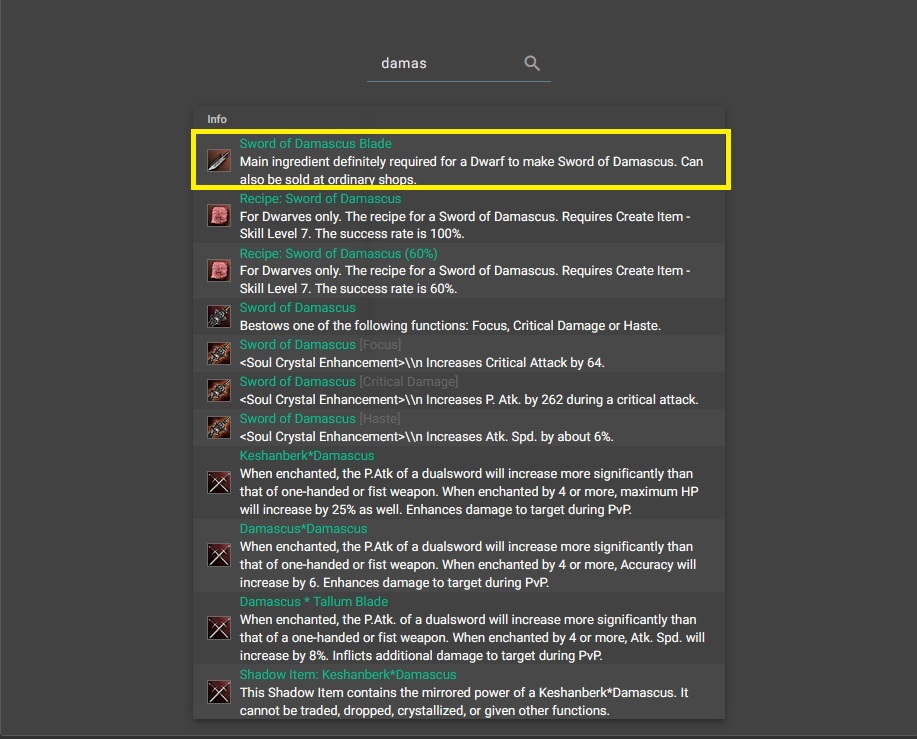Viewport: 917px width, 739px height.
Task: Click the Sword of Damascus Blade icon
Action: tap(219, 160)
